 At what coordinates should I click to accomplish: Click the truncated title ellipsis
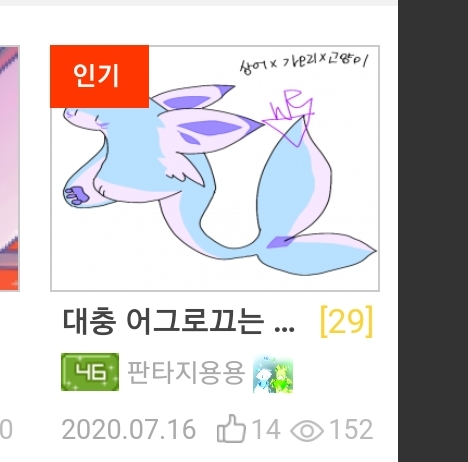[284, 330]
